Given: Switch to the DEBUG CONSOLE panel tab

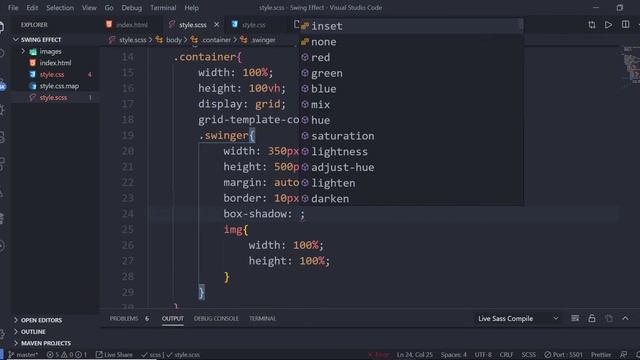Looking at the screenshot, I should pyautogui.click(x=216, y=318).
